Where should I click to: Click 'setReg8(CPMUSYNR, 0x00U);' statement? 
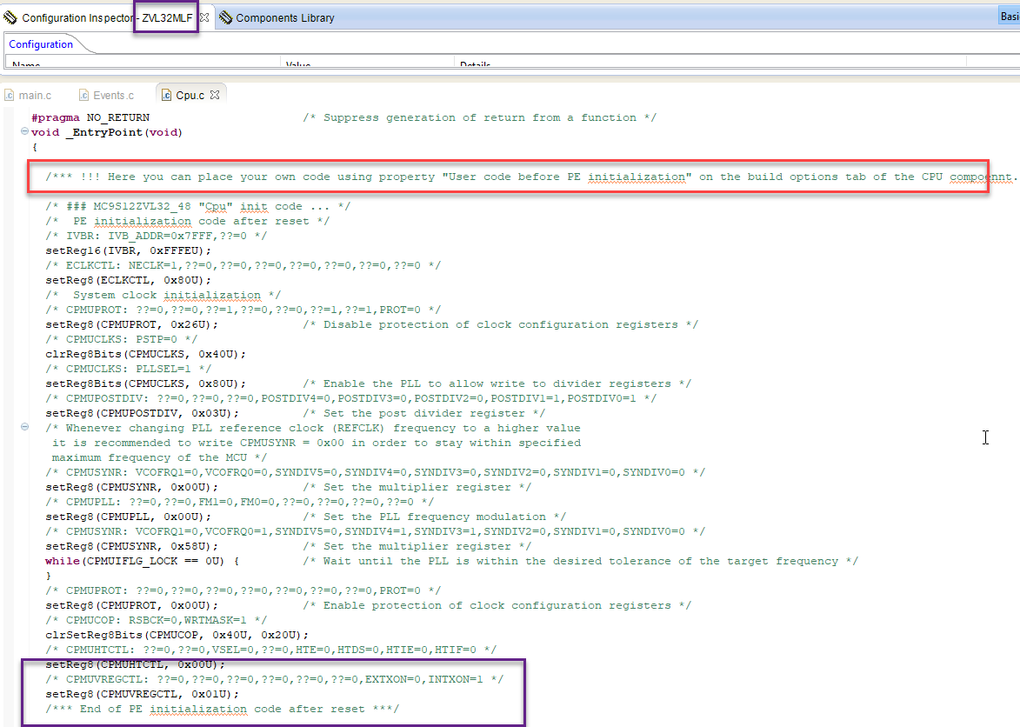[x=131, y=487]
